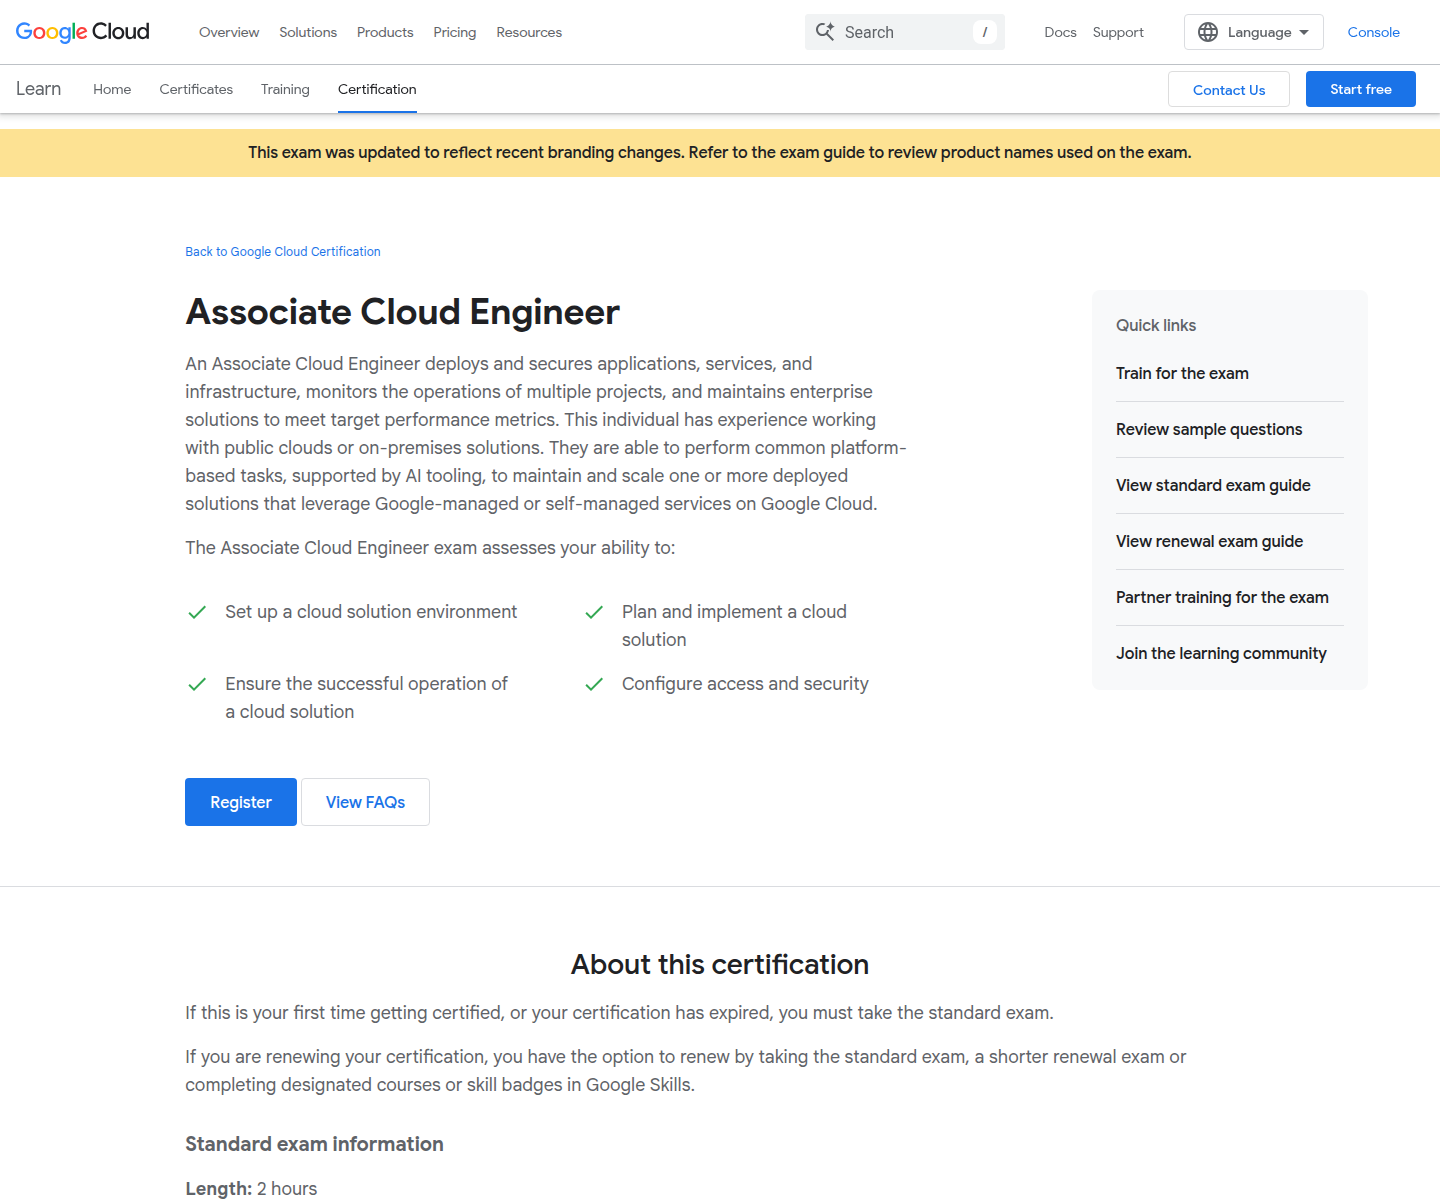Click the Length: 2 hours text
Image resolution: width=1440 pixels, height=1200 pixels.
pyautogui.click(x=251, y=1188)
